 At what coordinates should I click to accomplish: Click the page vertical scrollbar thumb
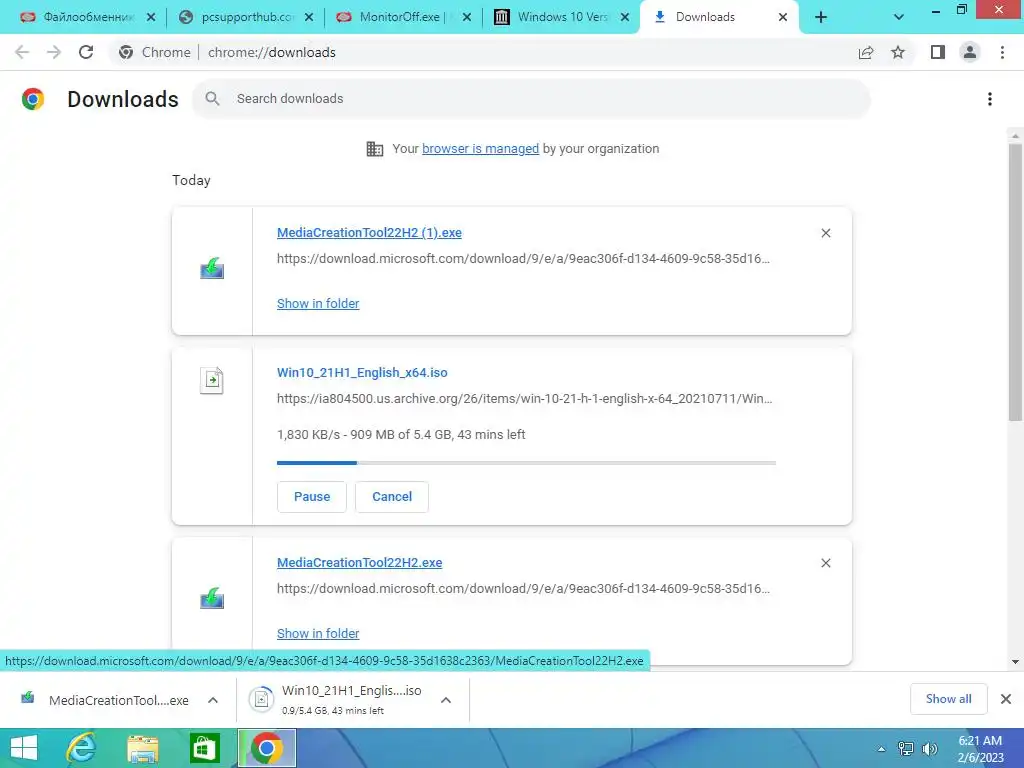point(1015,281)
